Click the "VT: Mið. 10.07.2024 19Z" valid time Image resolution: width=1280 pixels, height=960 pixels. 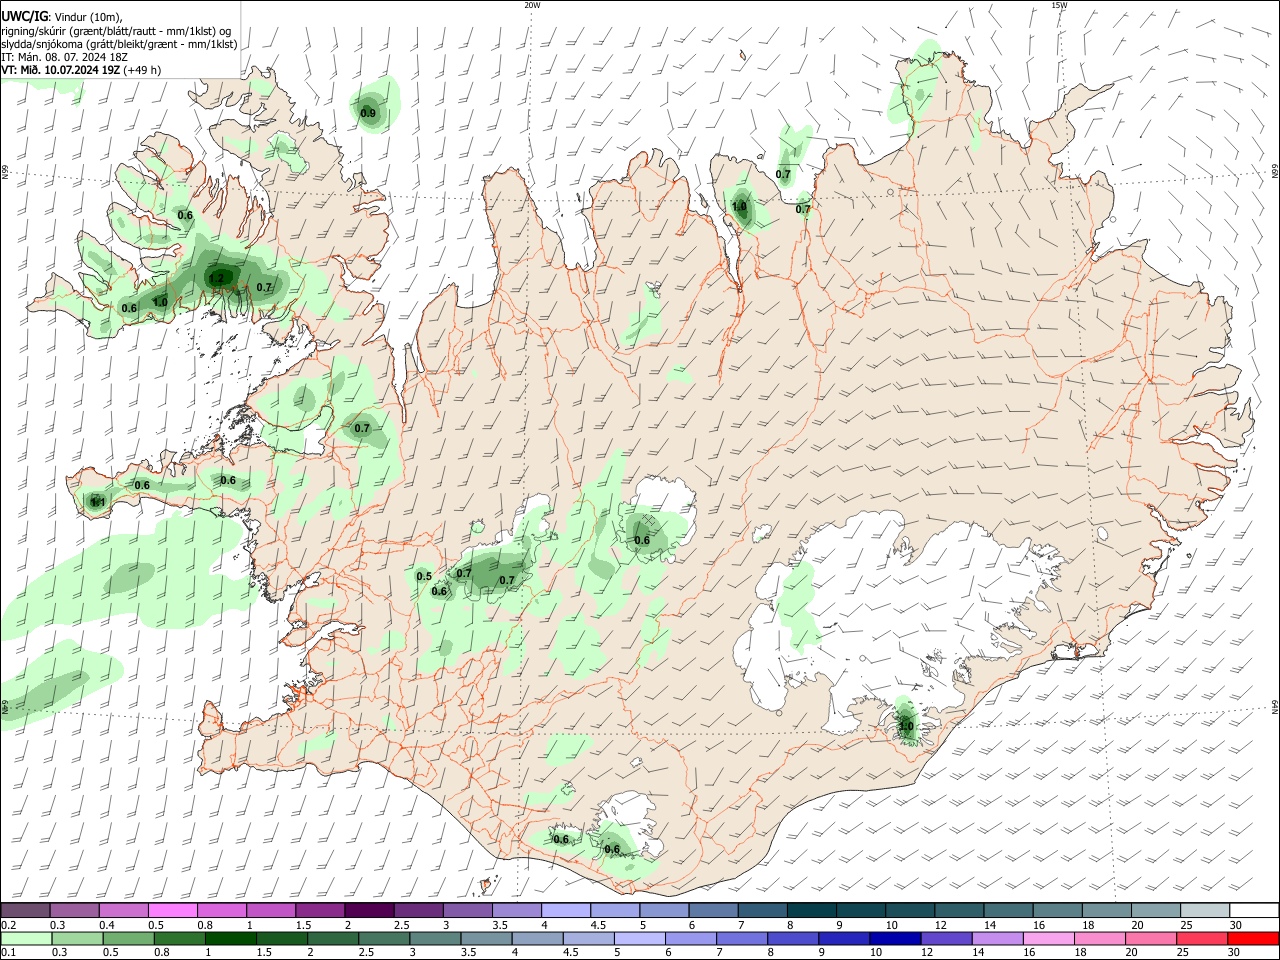tap(61, 70)
